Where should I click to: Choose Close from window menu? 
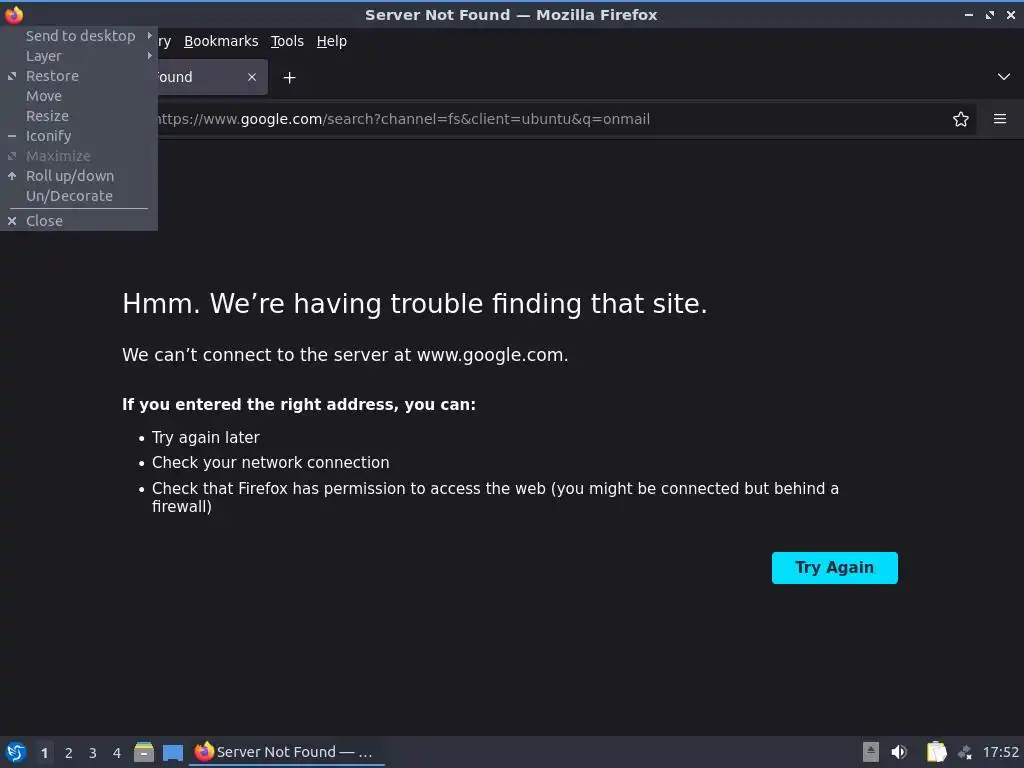tap(79, 221)
